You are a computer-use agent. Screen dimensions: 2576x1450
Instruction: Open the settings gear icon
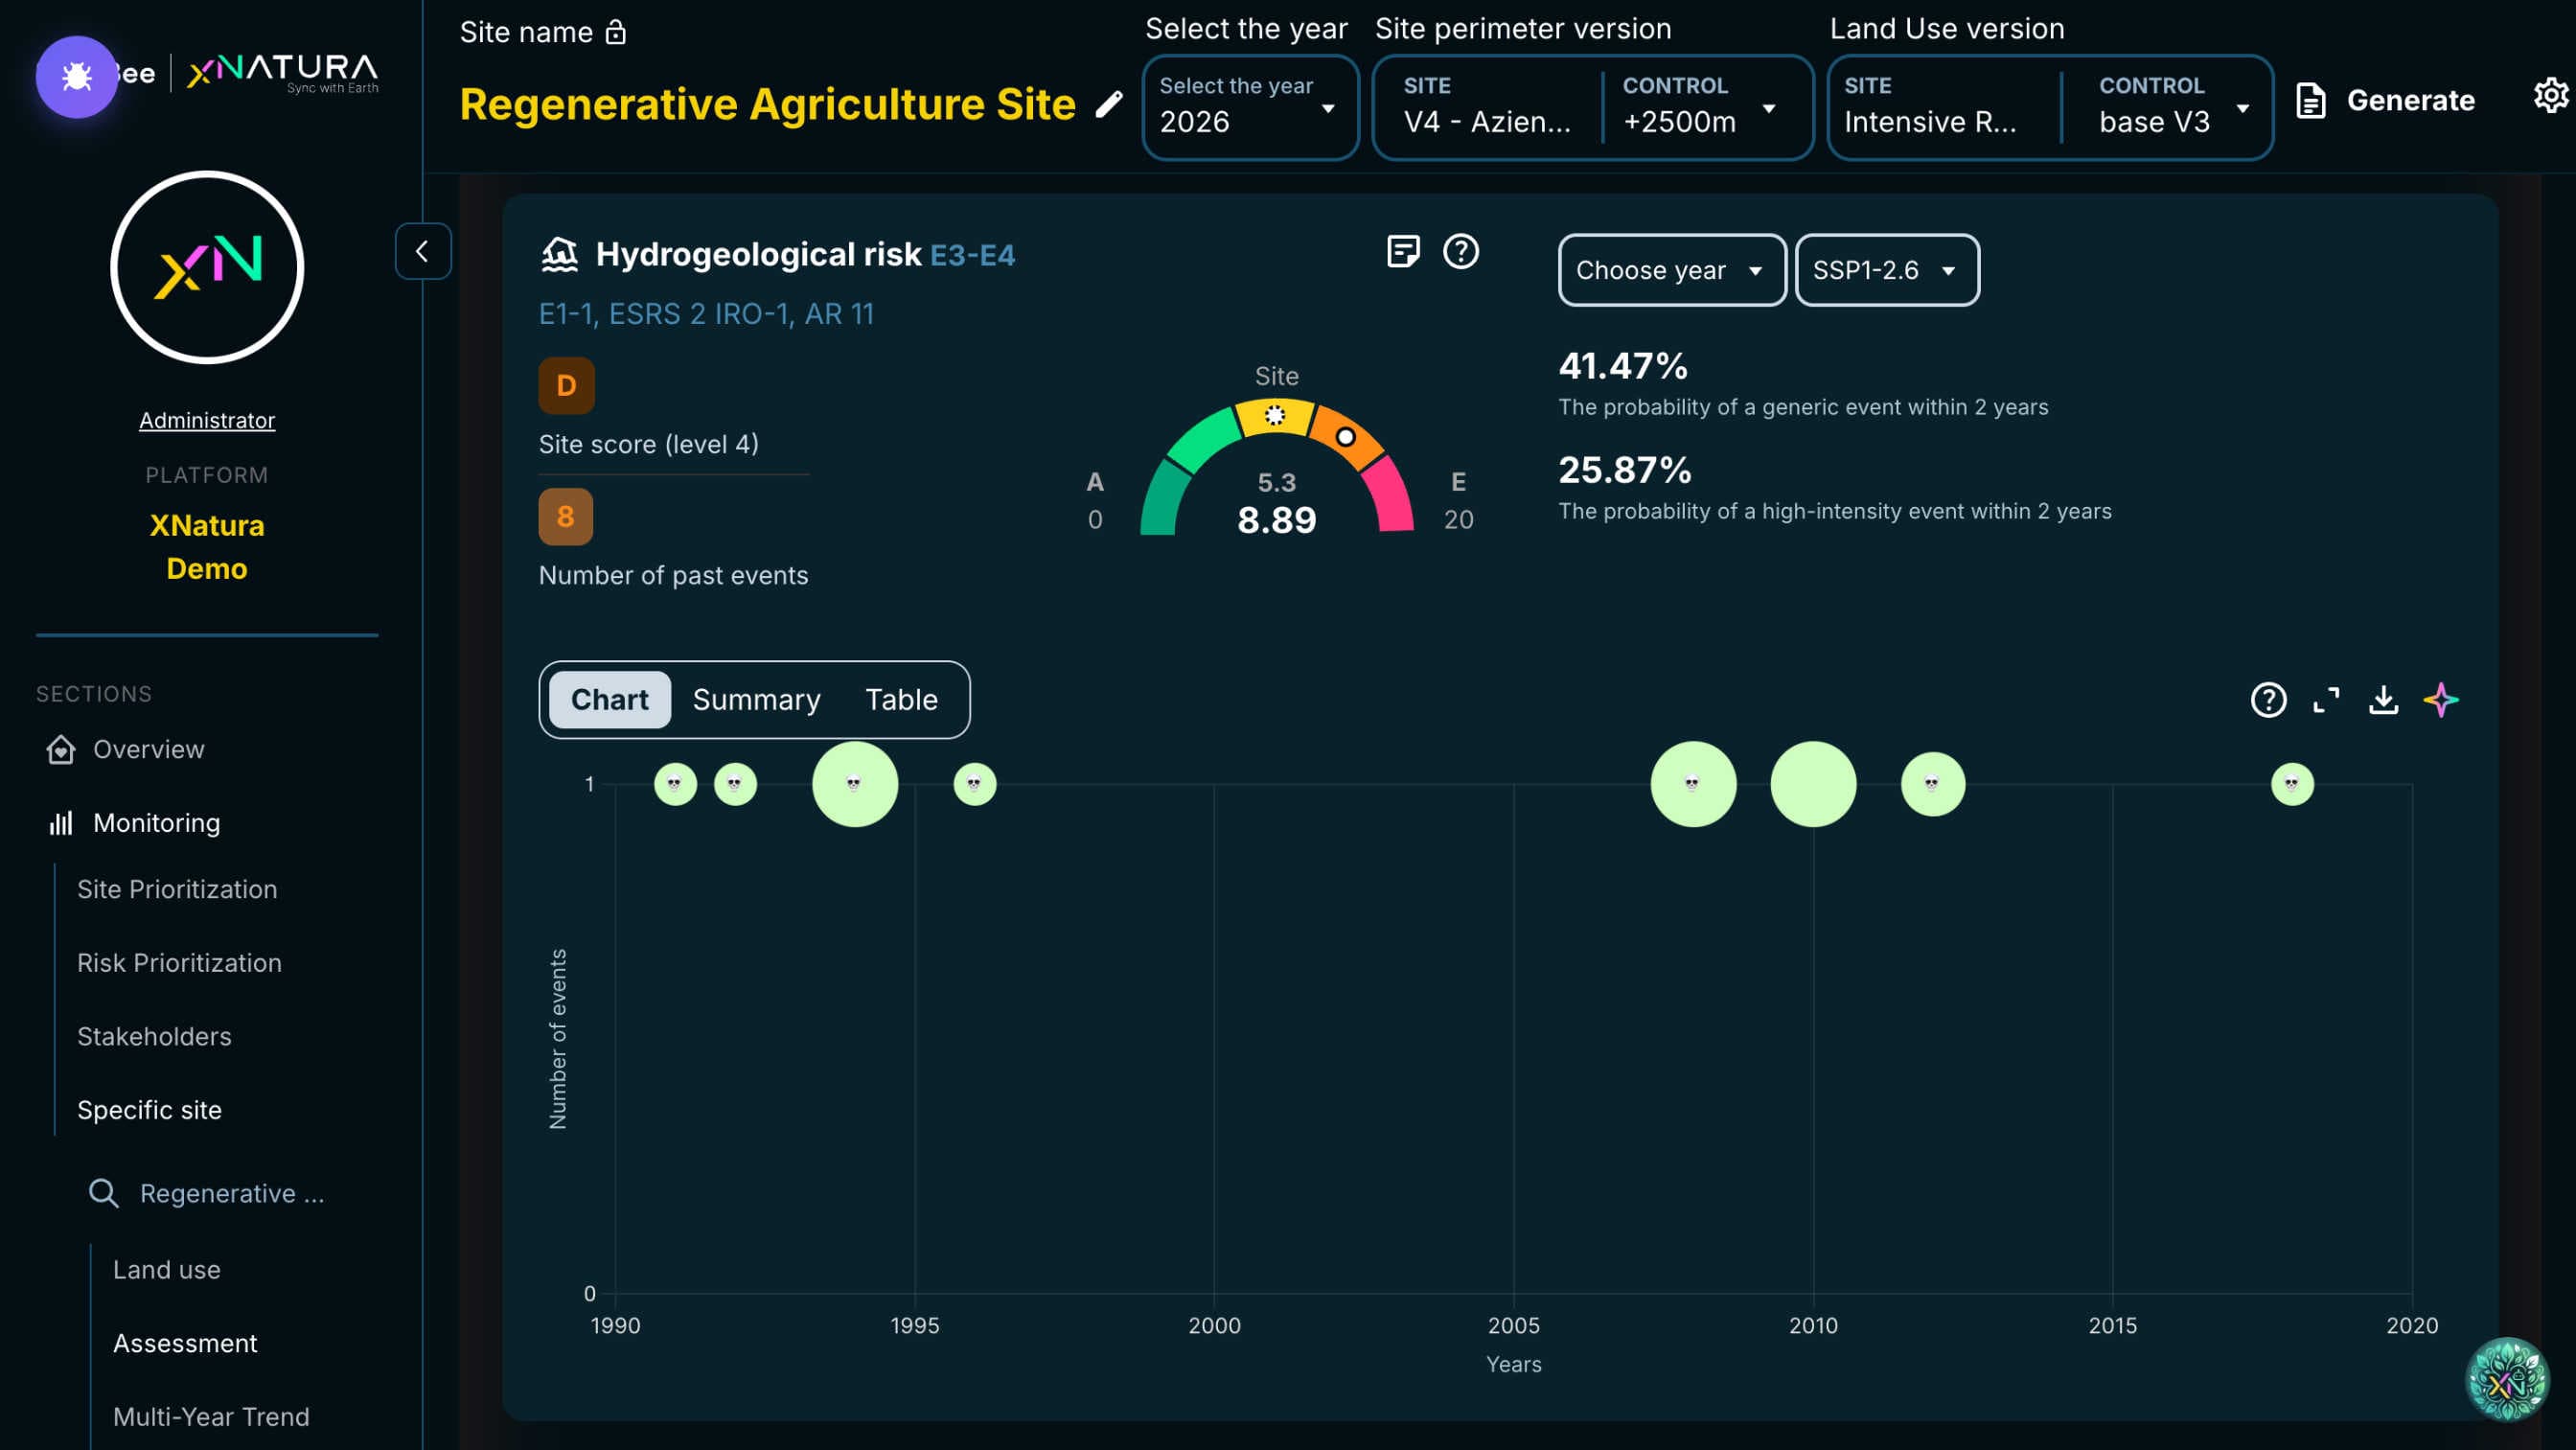[2551, 95]
